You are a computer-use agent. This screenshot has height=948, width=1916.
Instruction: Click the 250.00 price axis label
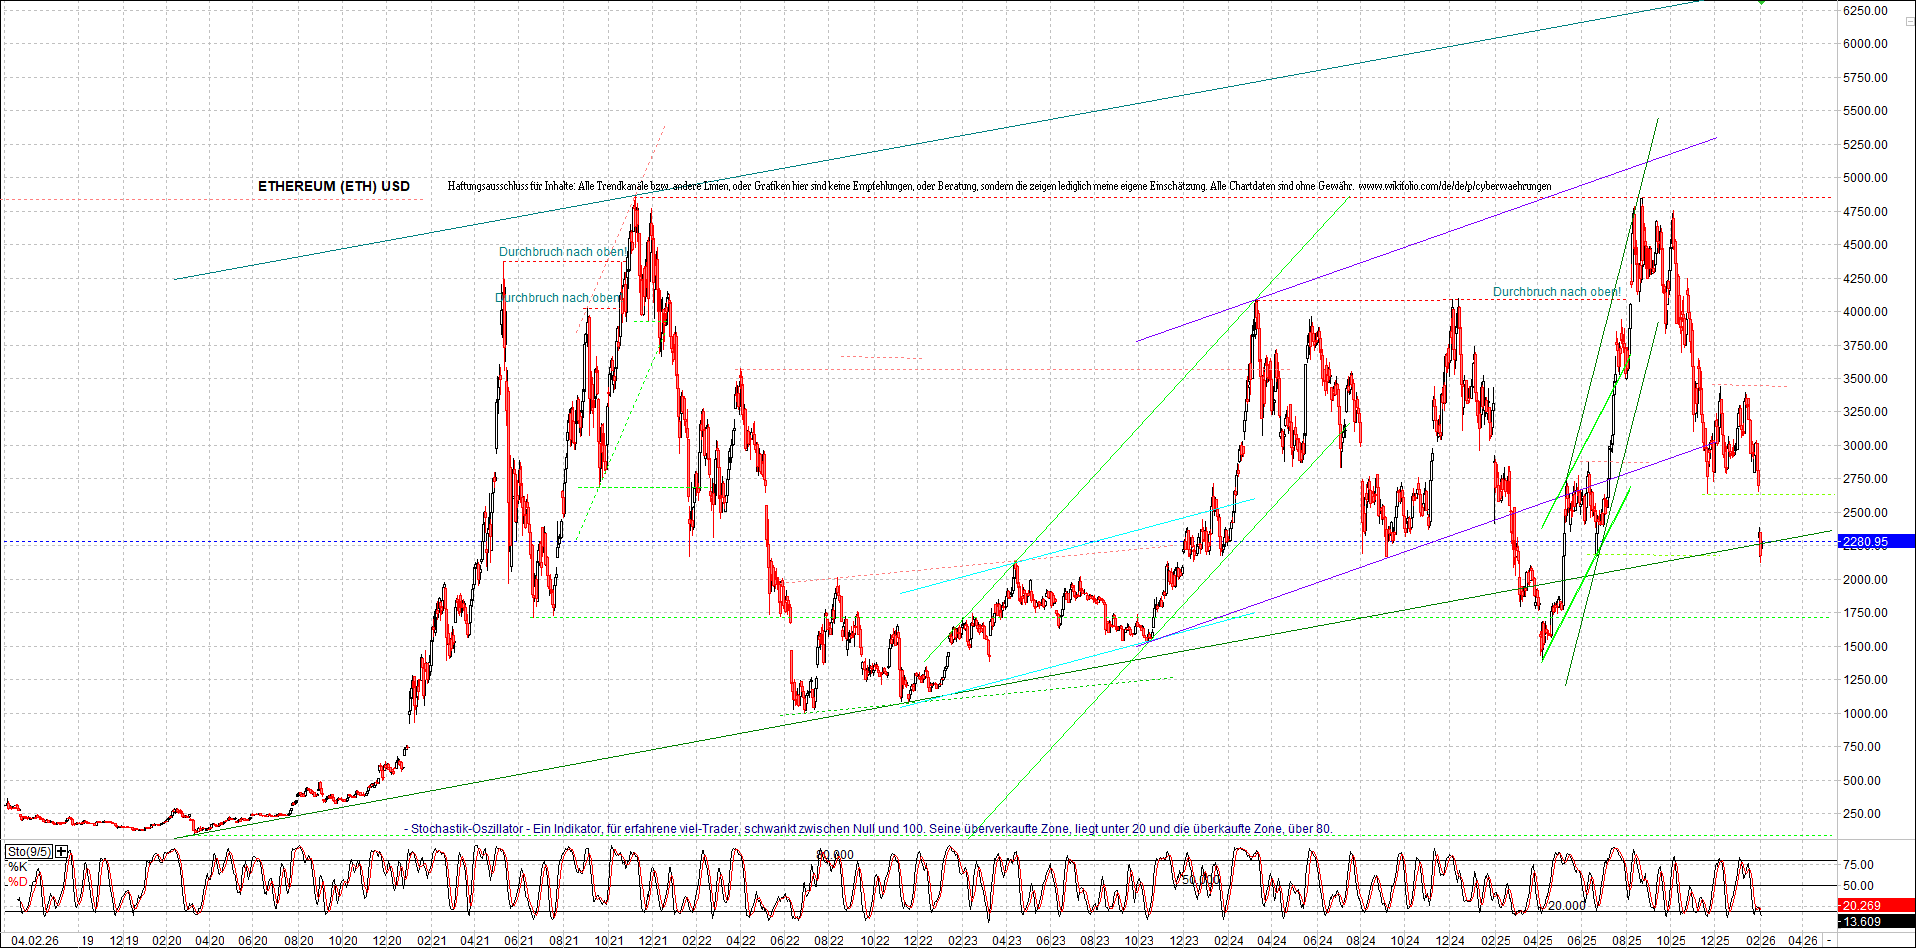point(1861,814)
